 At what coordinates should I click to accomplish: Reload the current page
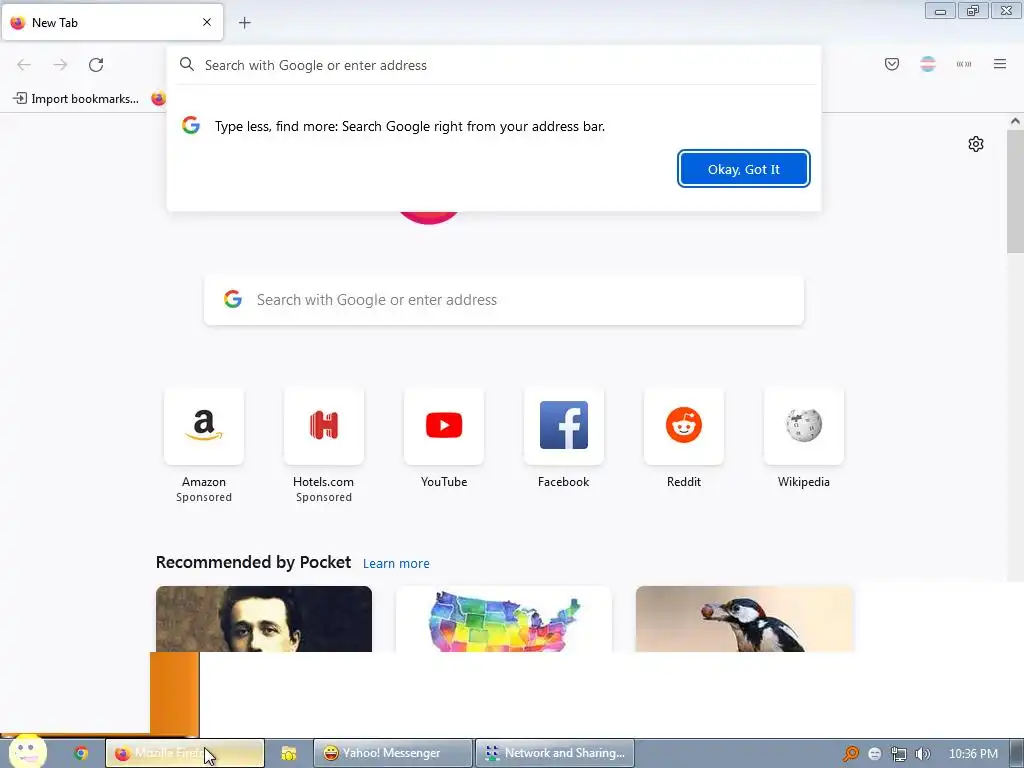(x=96, y=65)
